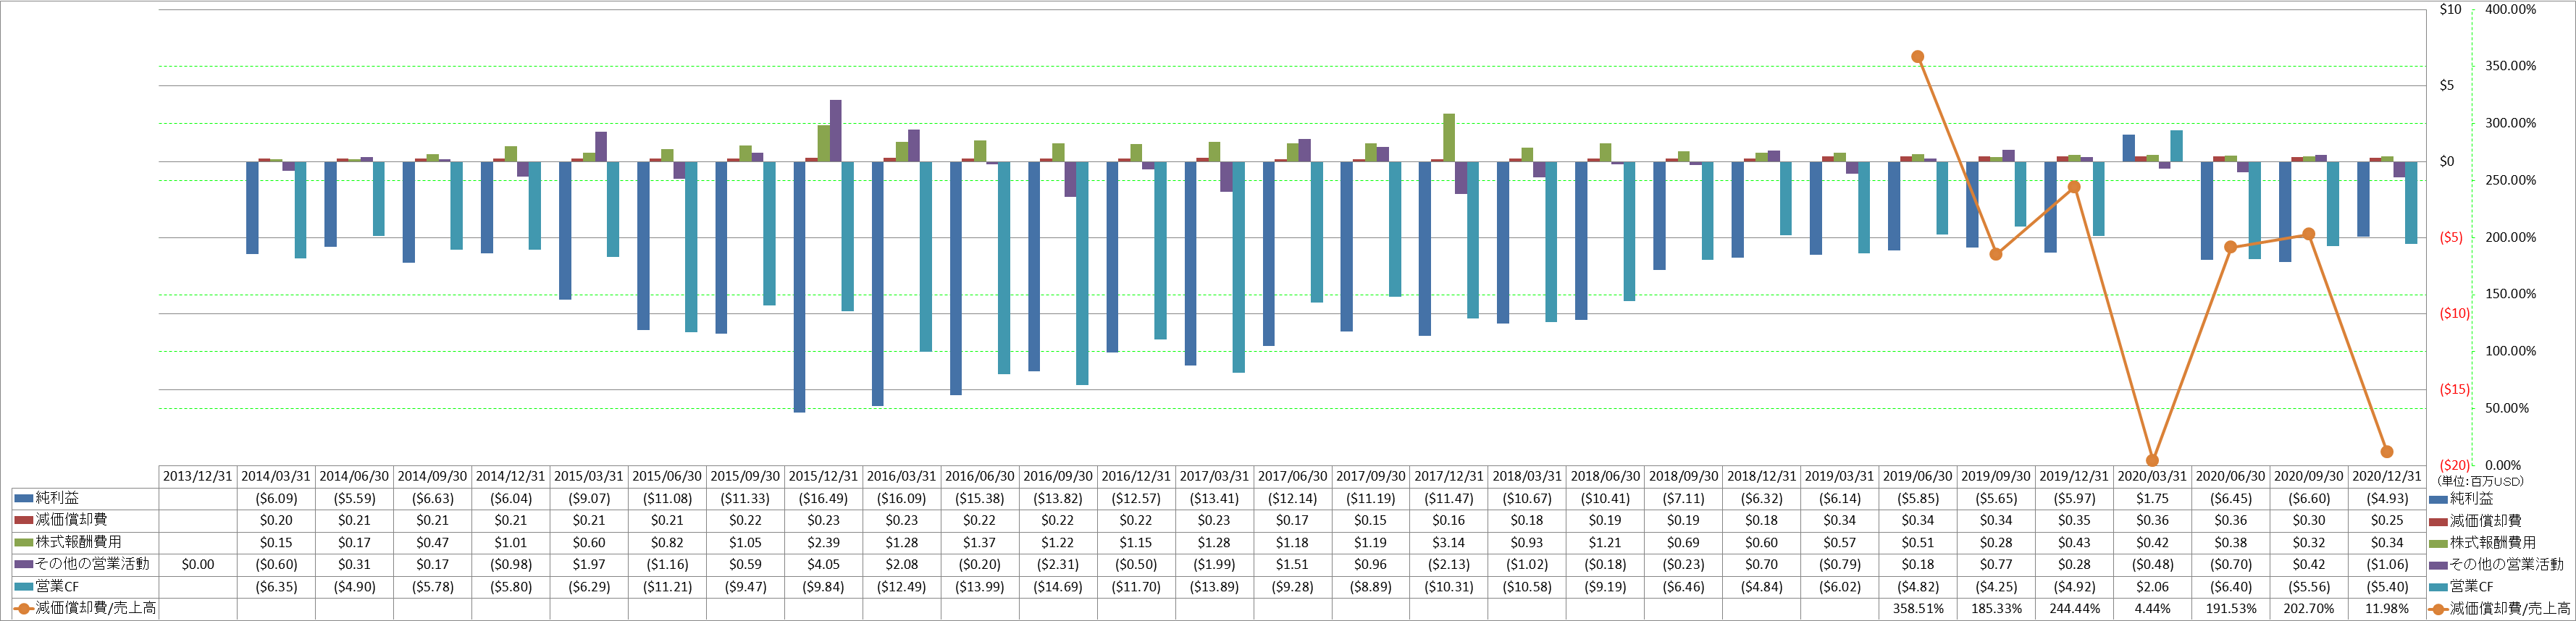Click 減価償却費/売上高 in the right-side legend
The height and width of the screenshot is (621, 2576).
(x=2510, y=609)
